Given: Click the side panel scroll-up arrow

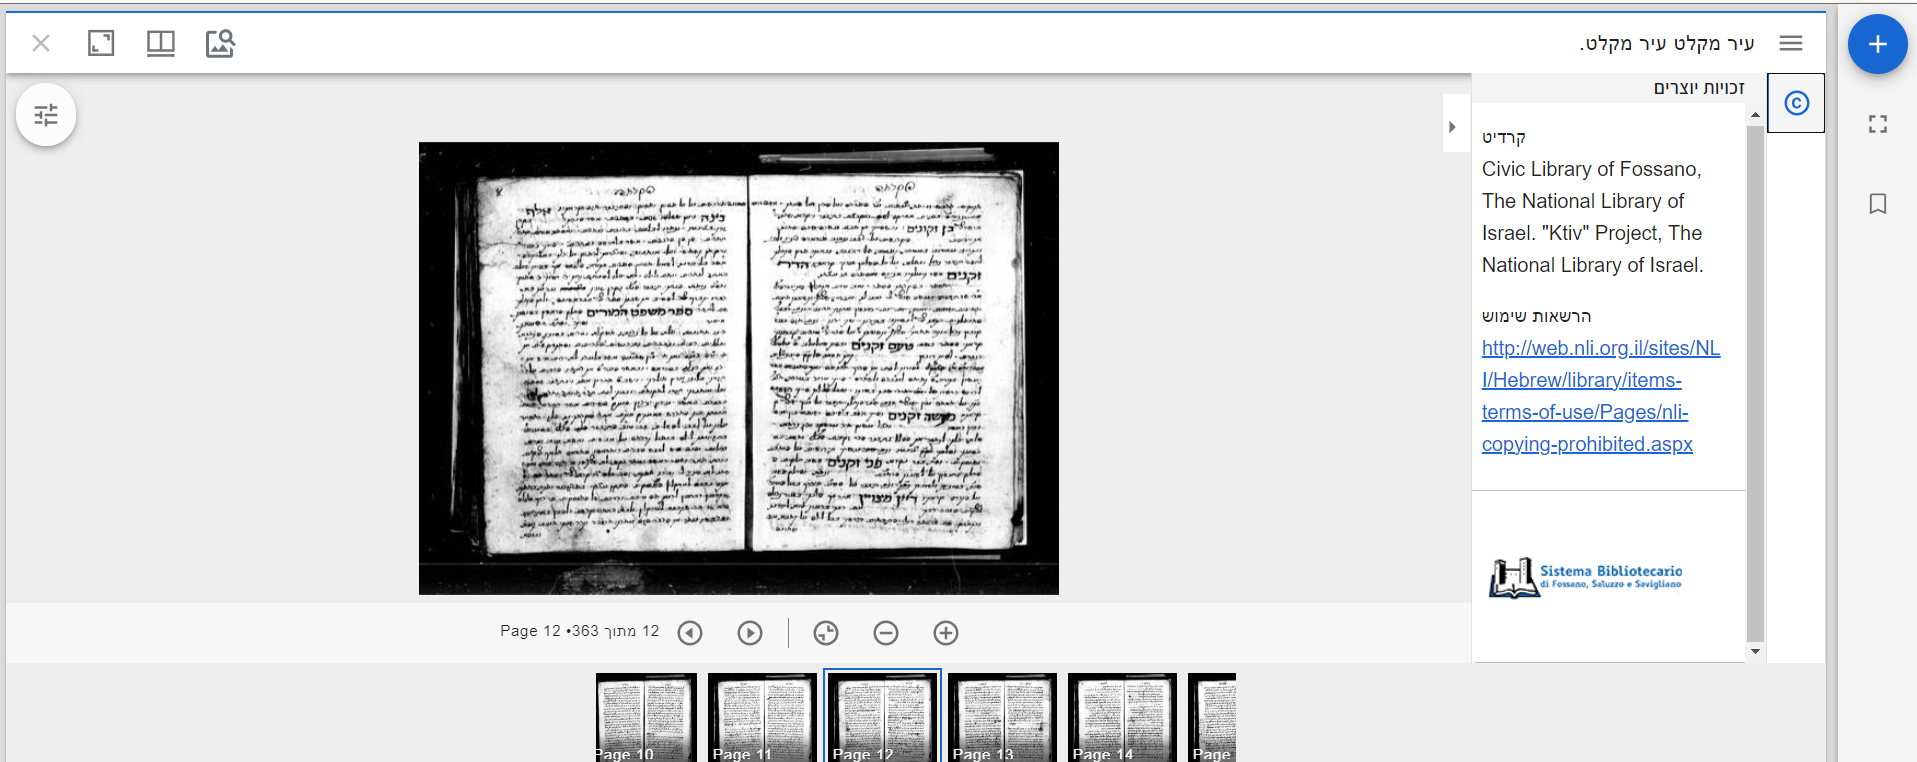Looking at the screenshot, I should (x=1755, y=116).
